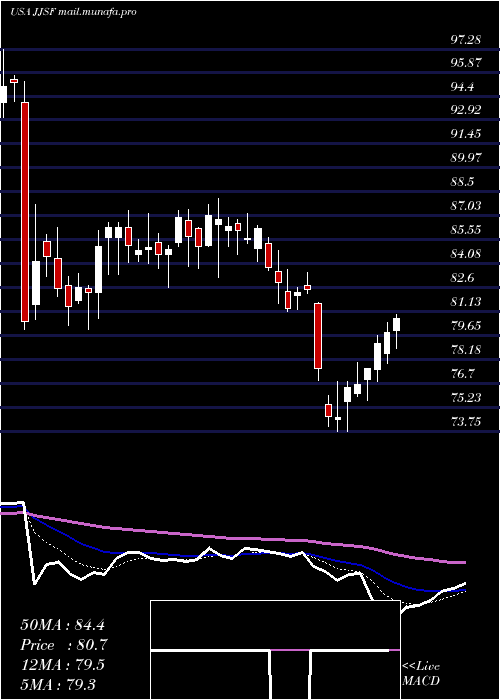Click the 75.23 price axis label

(x=466, y=398)
